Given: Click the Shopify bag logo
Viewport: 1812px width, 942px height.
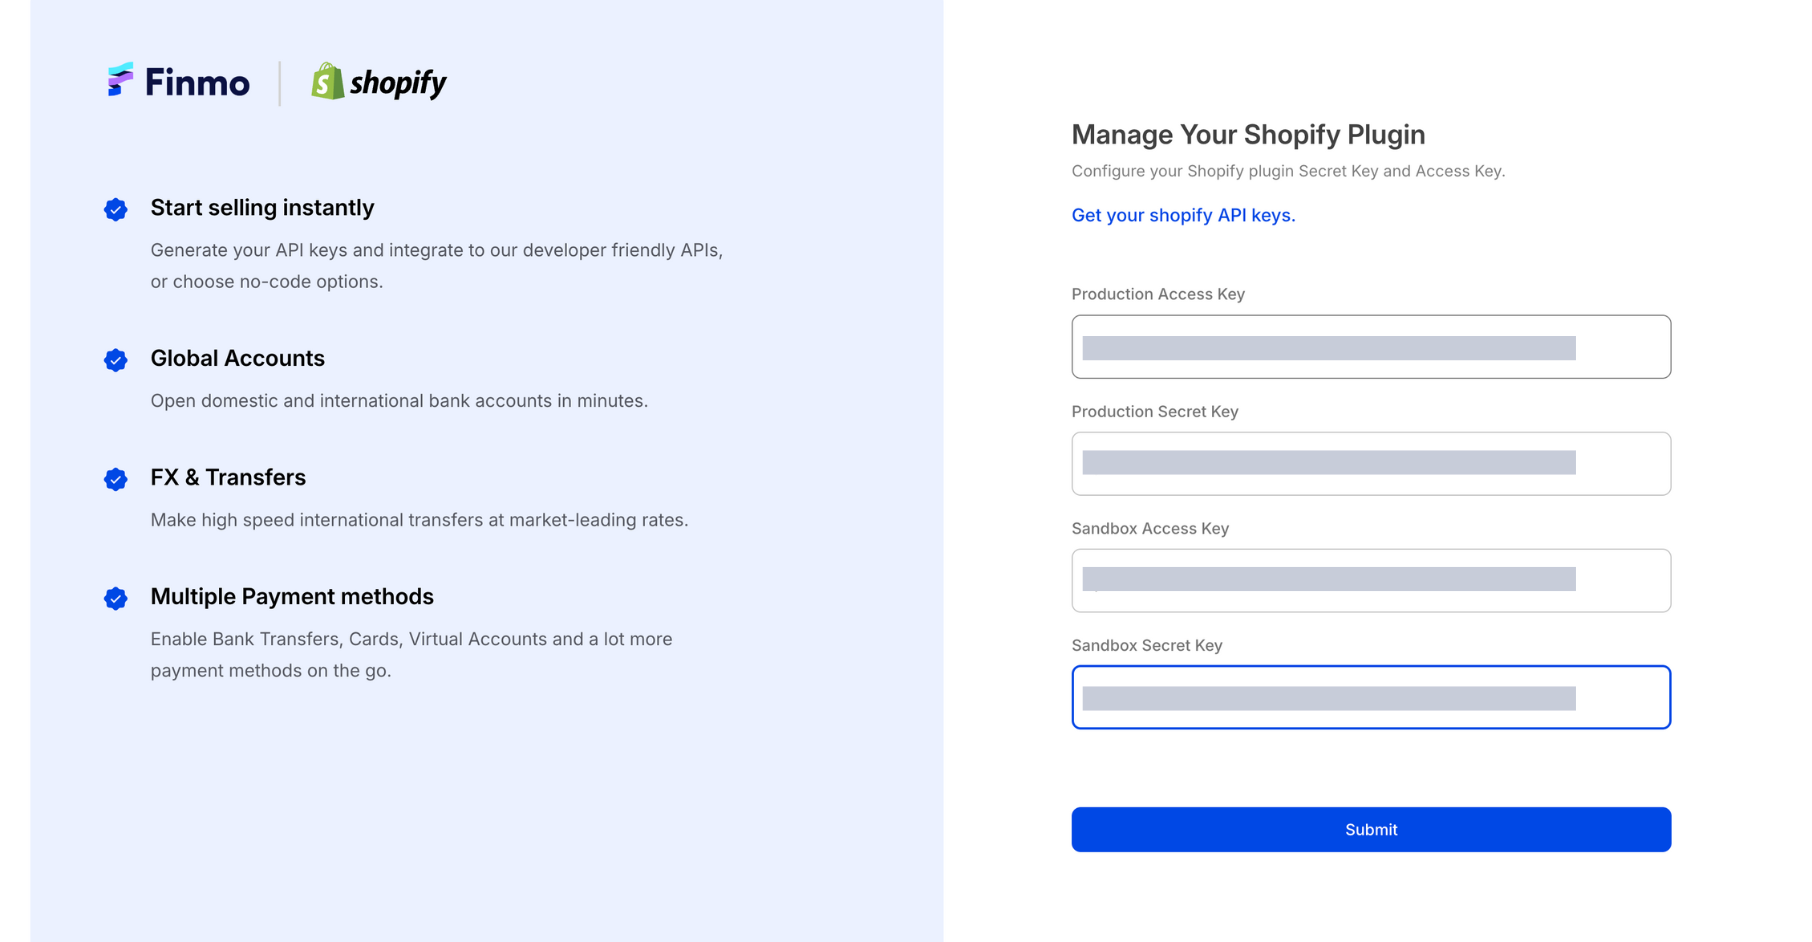Looking at the screenshot, I should point(328,81).
